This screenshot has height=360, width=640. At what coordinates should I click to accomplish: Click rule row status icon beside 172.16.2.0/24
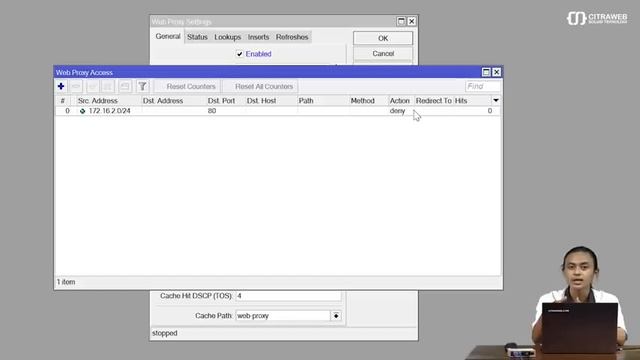click(x=82, y=111)
